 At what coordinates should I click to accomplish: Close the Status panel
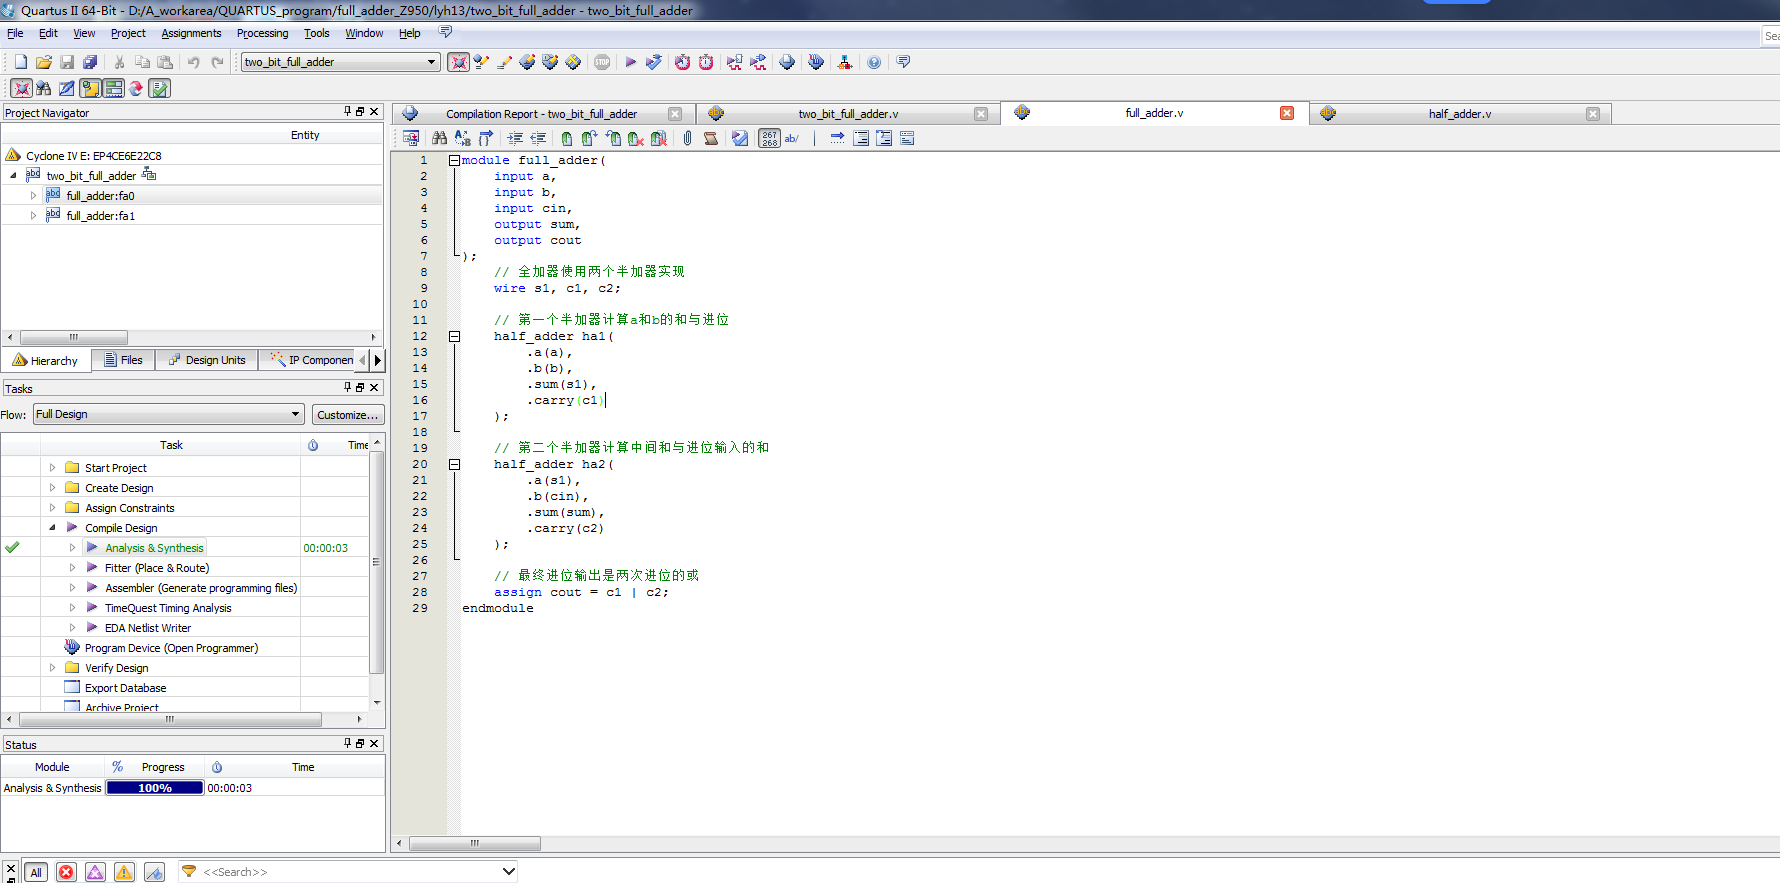coord(374,743)
